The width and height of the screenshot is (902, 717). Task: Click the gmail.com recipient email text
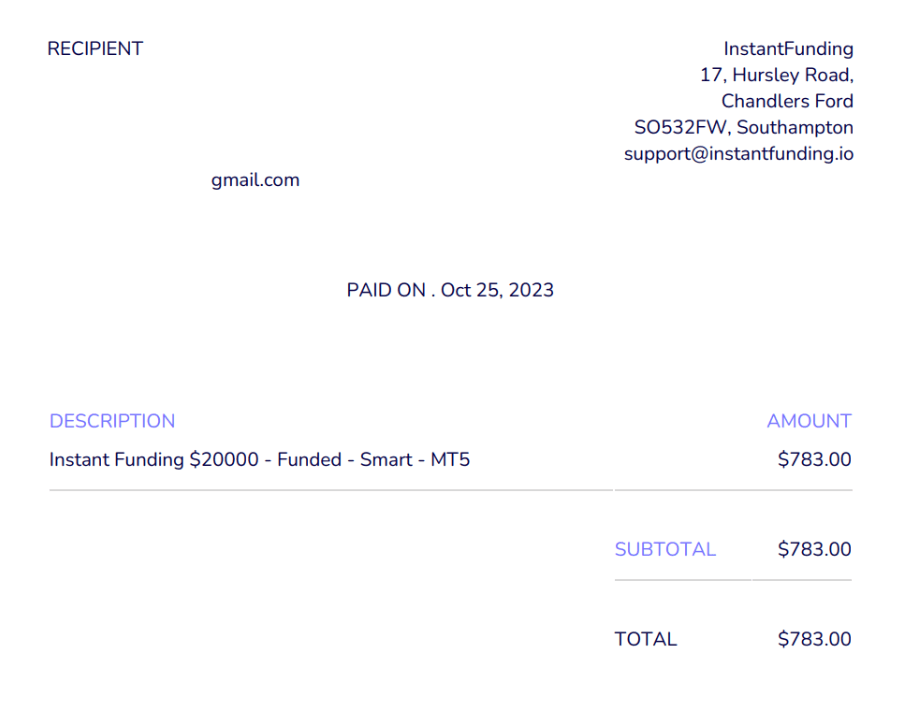[x=255, y=181]
